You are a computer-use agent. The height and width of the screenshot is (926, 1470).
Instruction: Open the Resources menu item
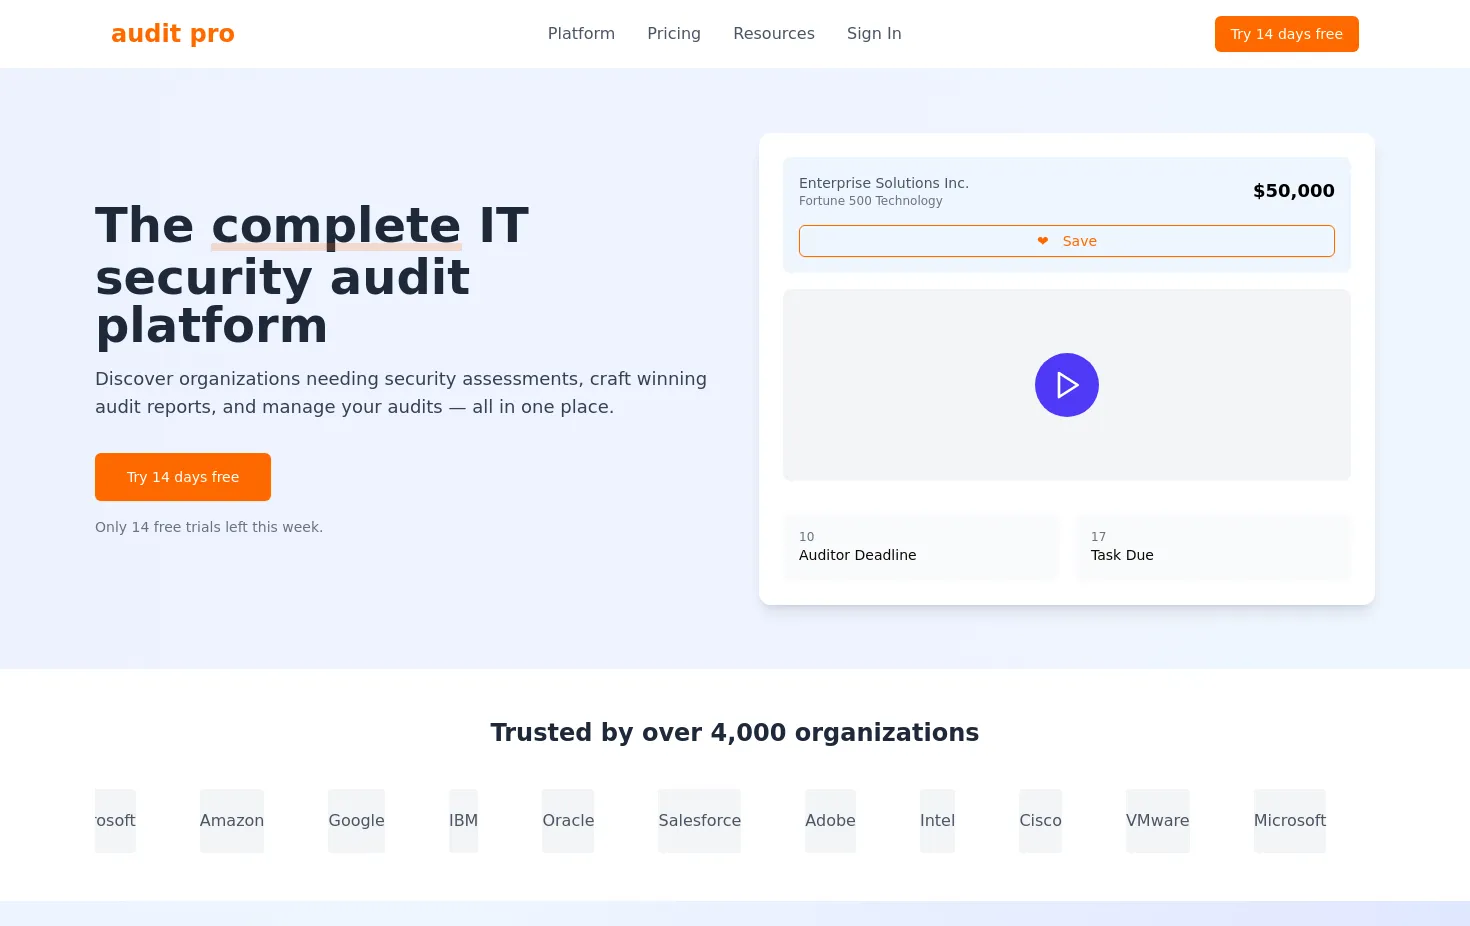pyautogui.click(x=774, y=34)
